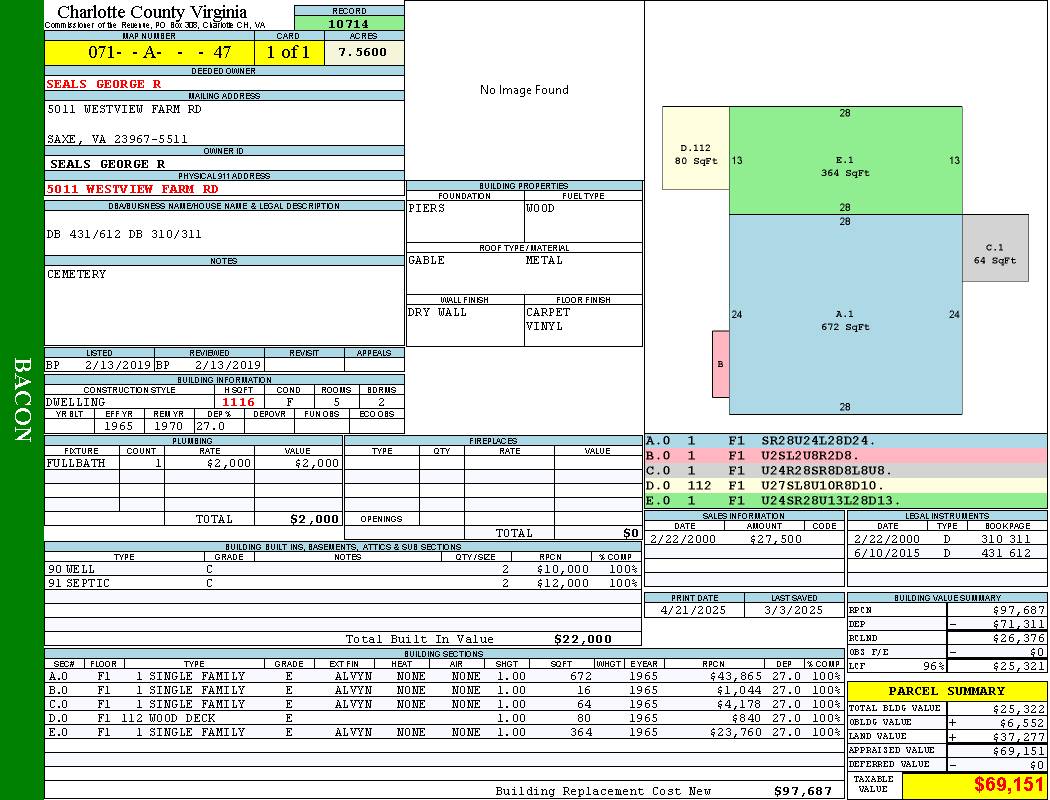Select building section row B.0 with 16 sqft

[x=444, y=690]
